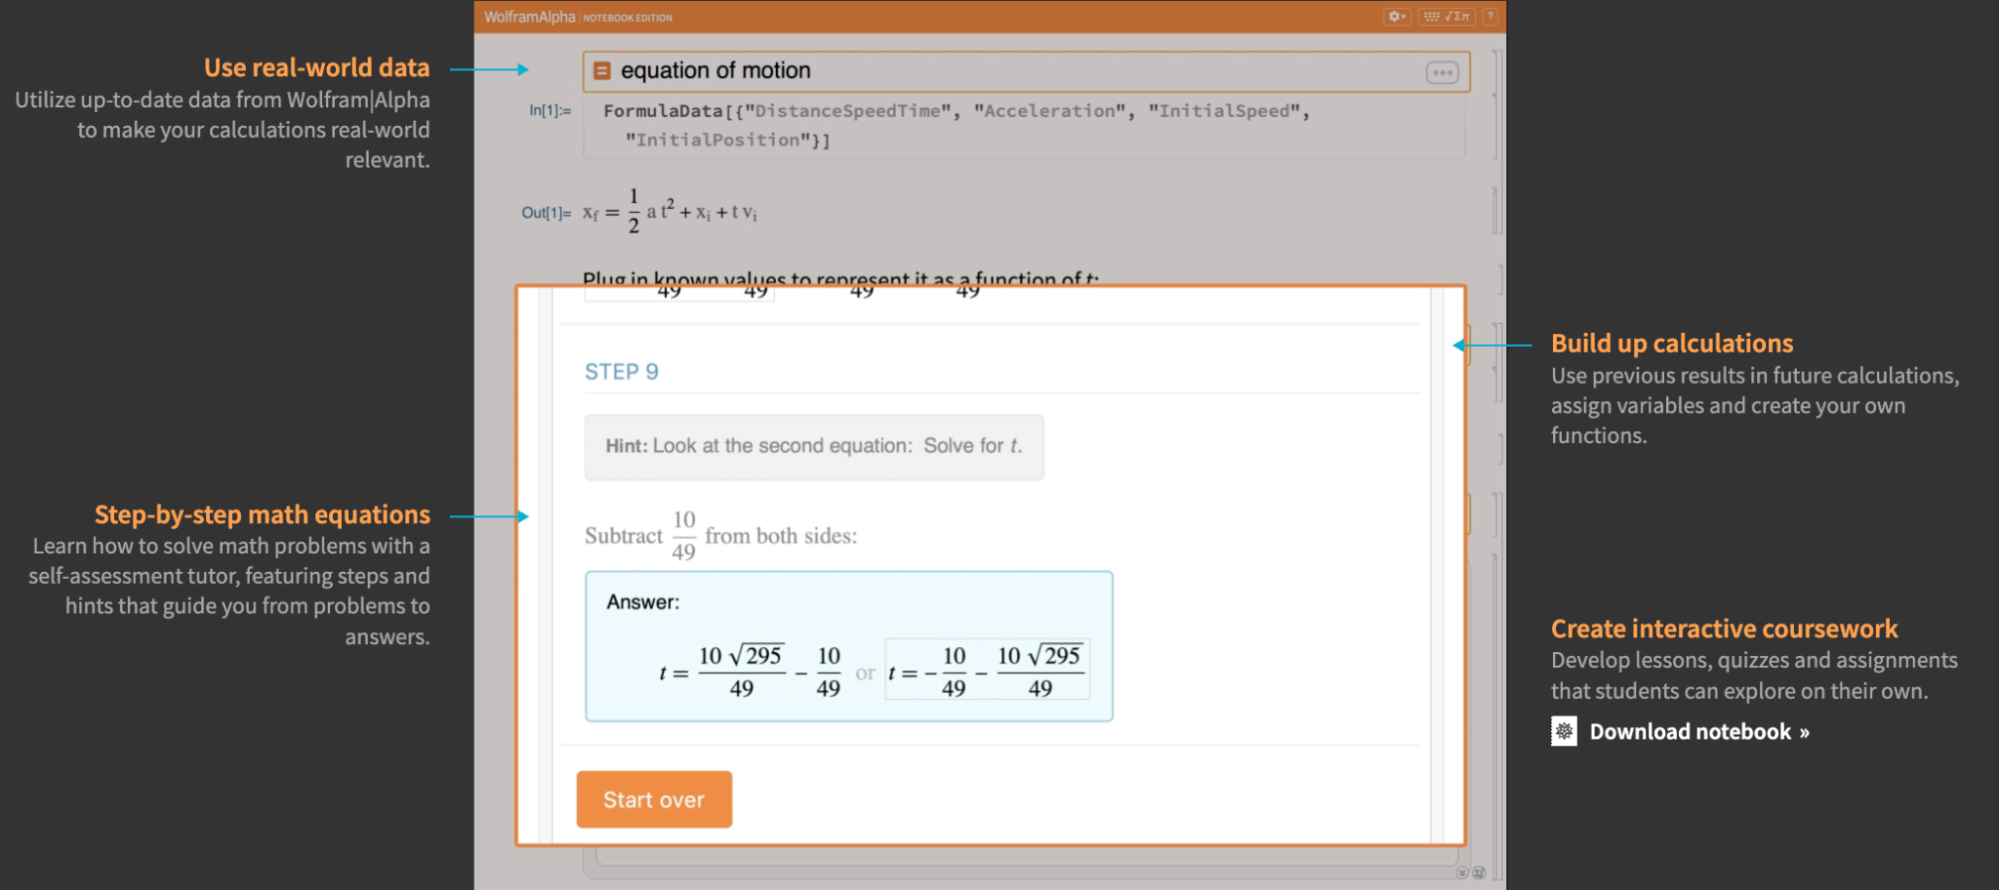Open the help question mark button

click(1490, 17)
